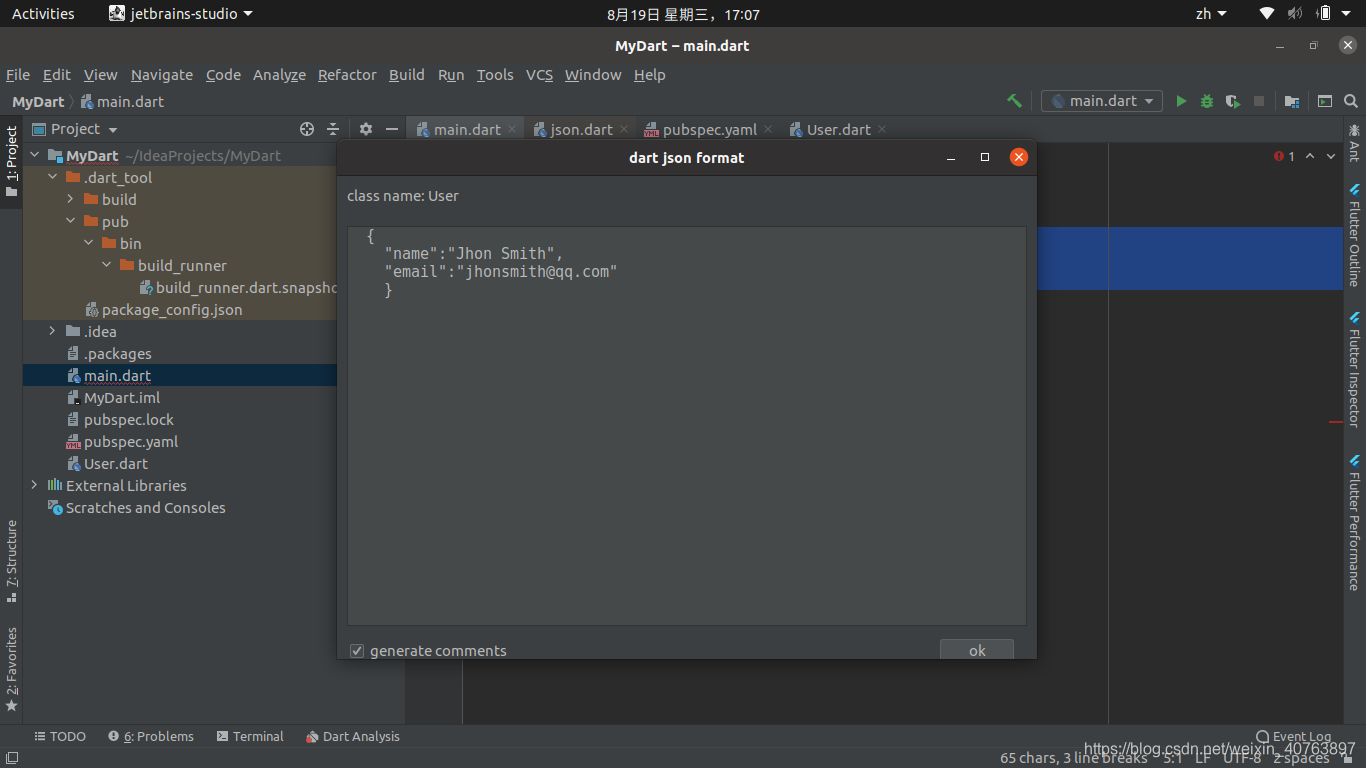This screenshot has height=768, width=1366.
Task: Click the date and time clock
Action: pos(683,14)
